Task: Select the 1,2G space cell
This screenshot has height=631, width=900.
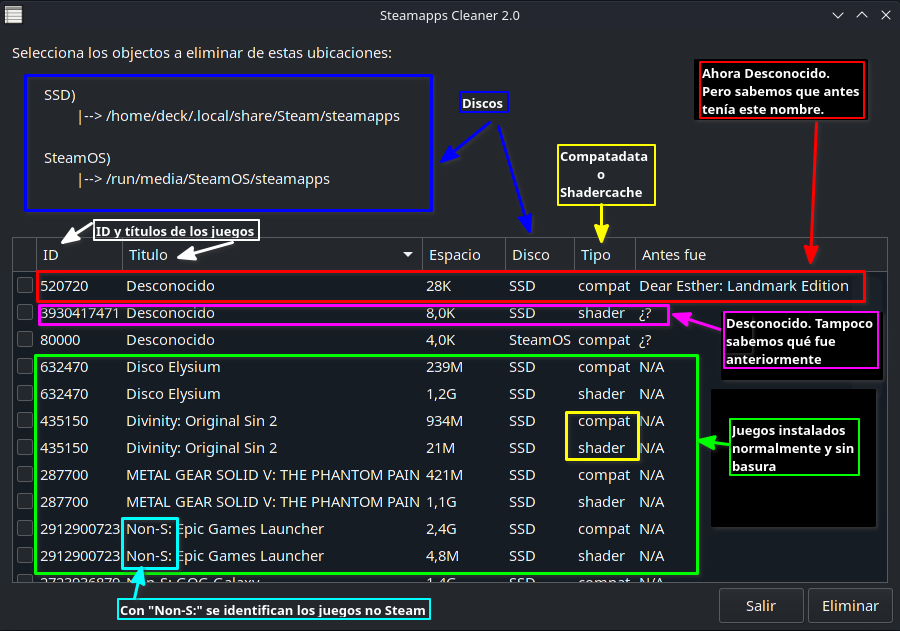Action: pyautogui.click(x=441, y=394)
